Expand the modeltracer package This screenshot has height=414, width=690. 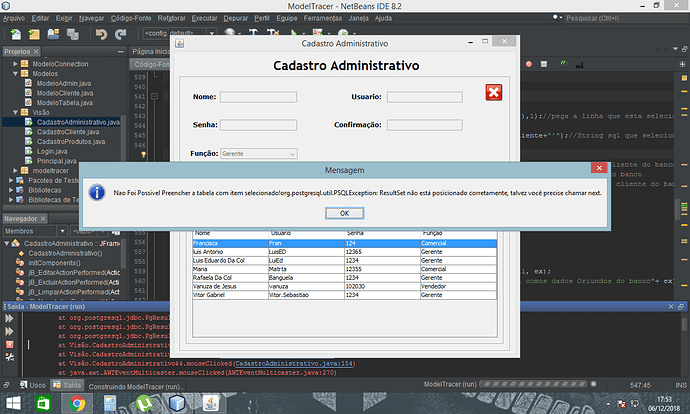tap(15, 171)
